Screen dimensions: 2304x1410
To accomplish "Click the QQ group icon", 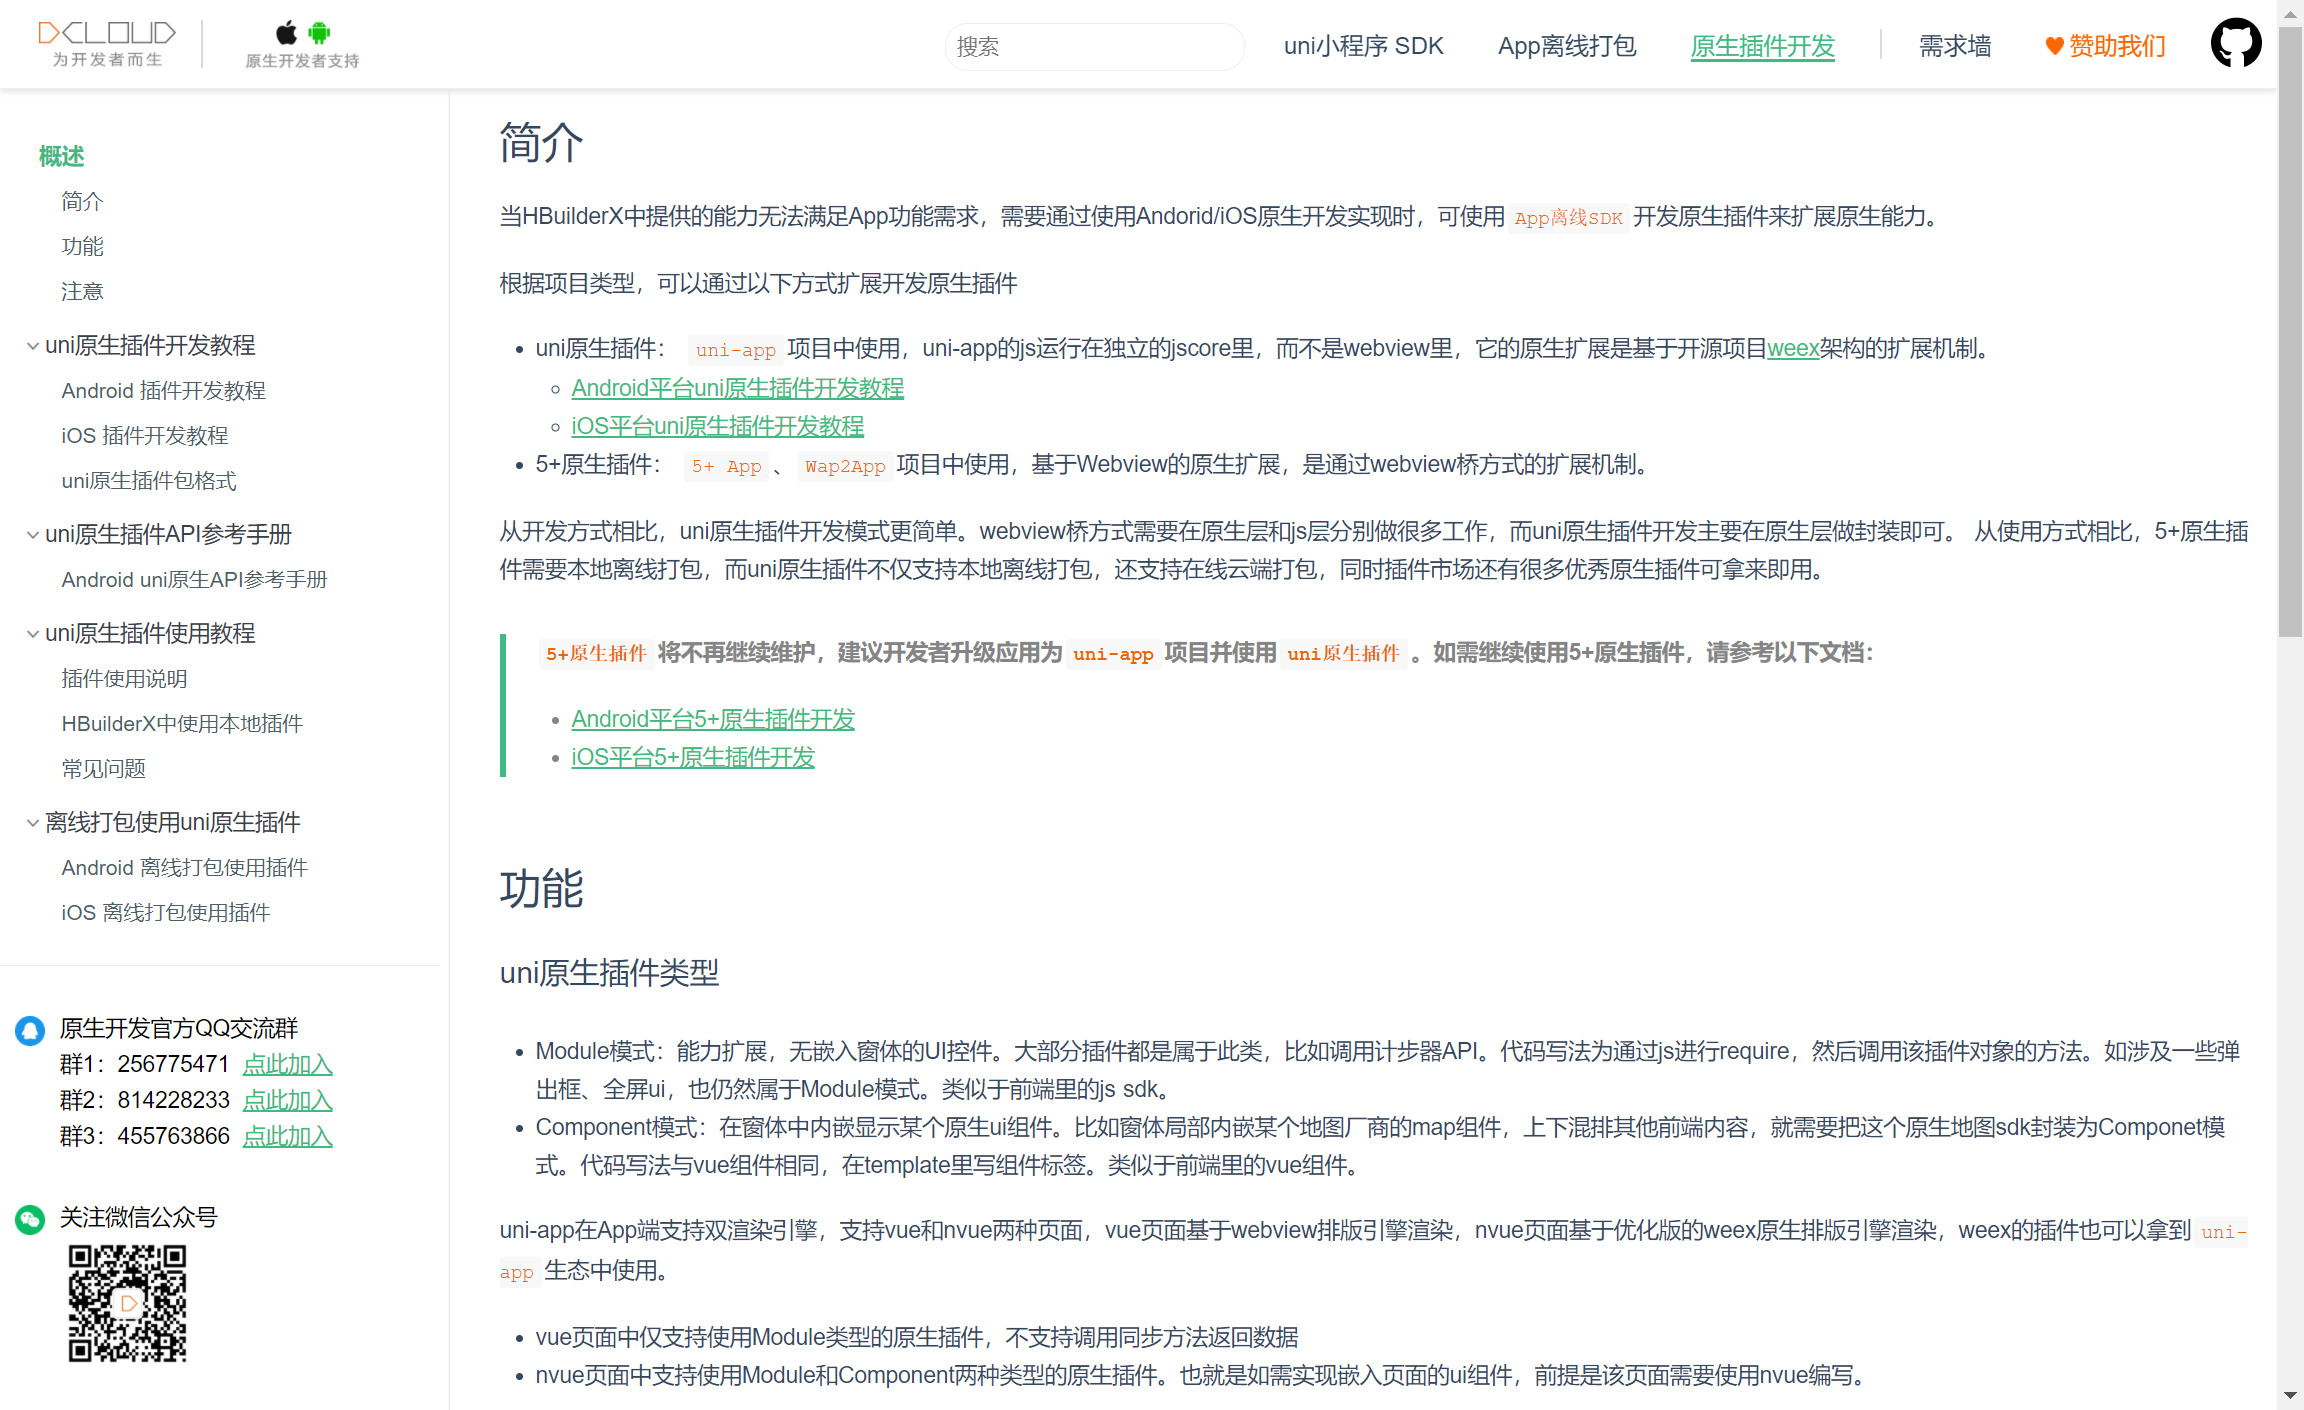I will 30,1030.
